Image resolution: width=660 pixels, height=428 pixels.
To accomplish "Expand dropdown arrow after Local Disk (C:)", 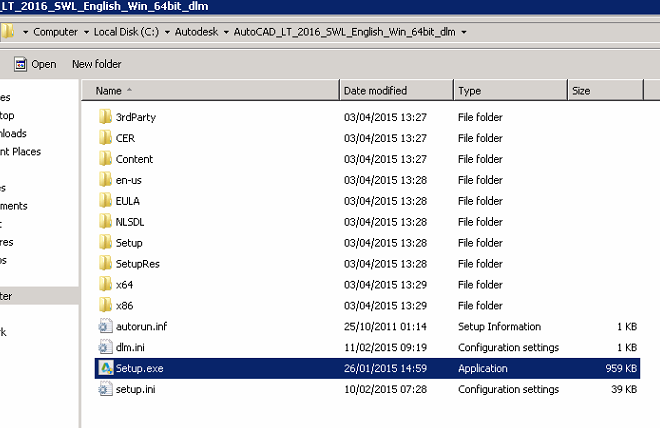I will (x=167, y=32).
